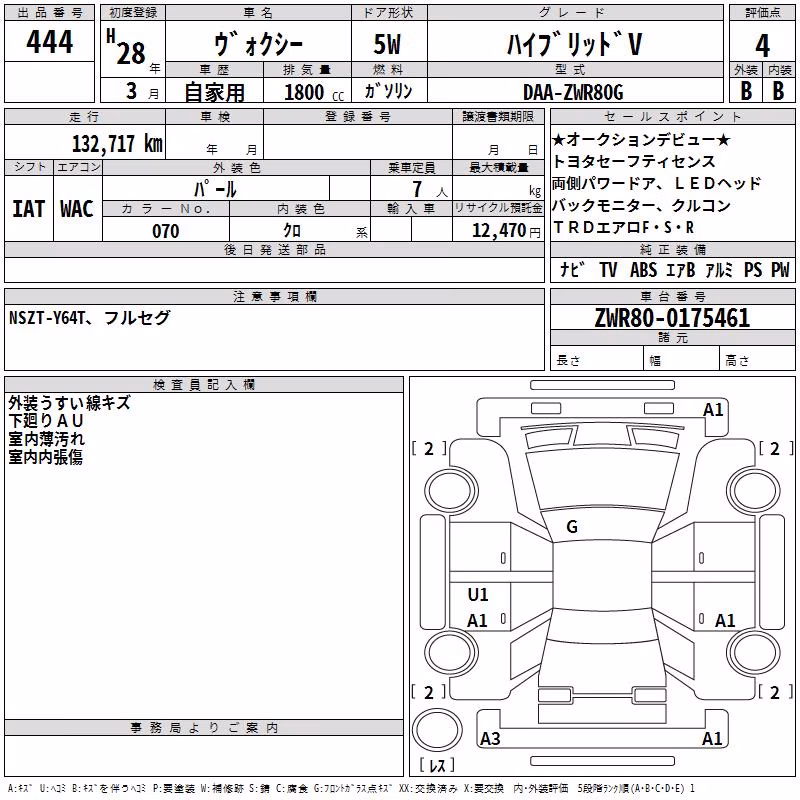Select the IAT shift value
The width and height of the screenshot is (800, 800).
[29, 209]
